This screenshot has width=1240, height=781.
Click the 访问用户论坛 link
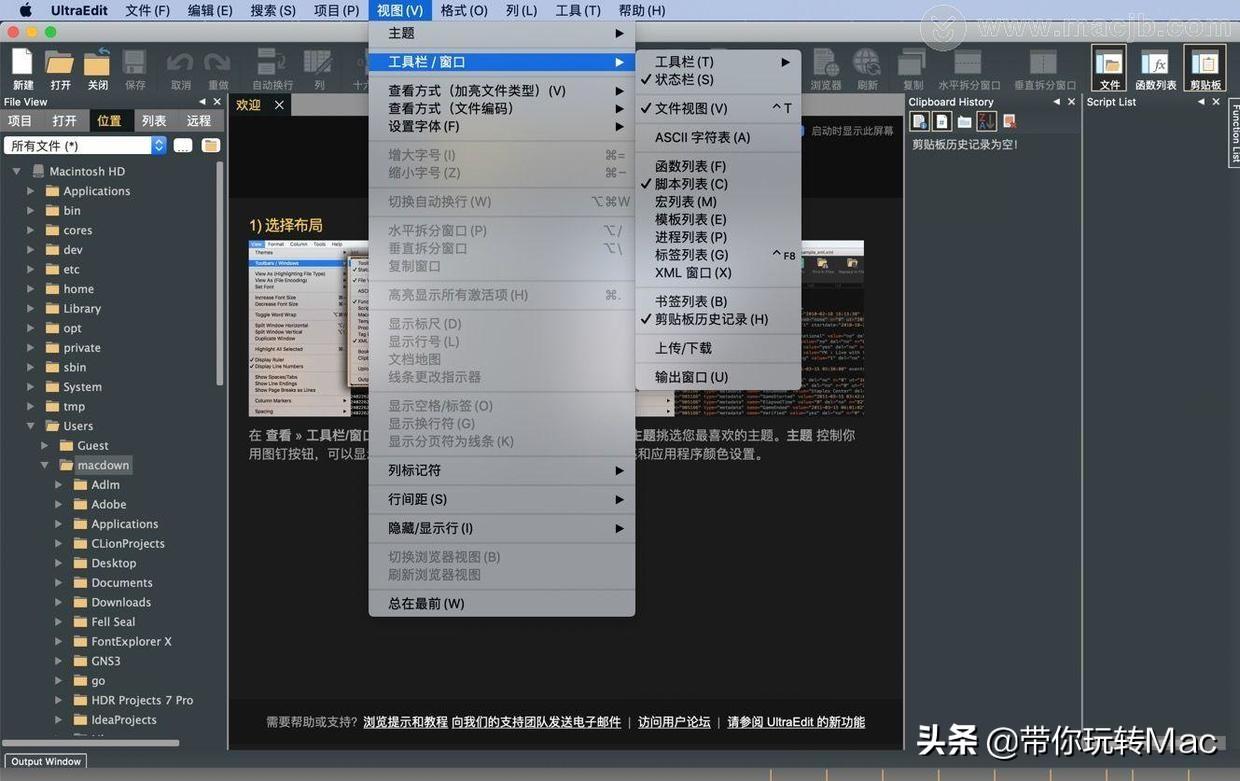pyautogui.click(x=674, y=722)
